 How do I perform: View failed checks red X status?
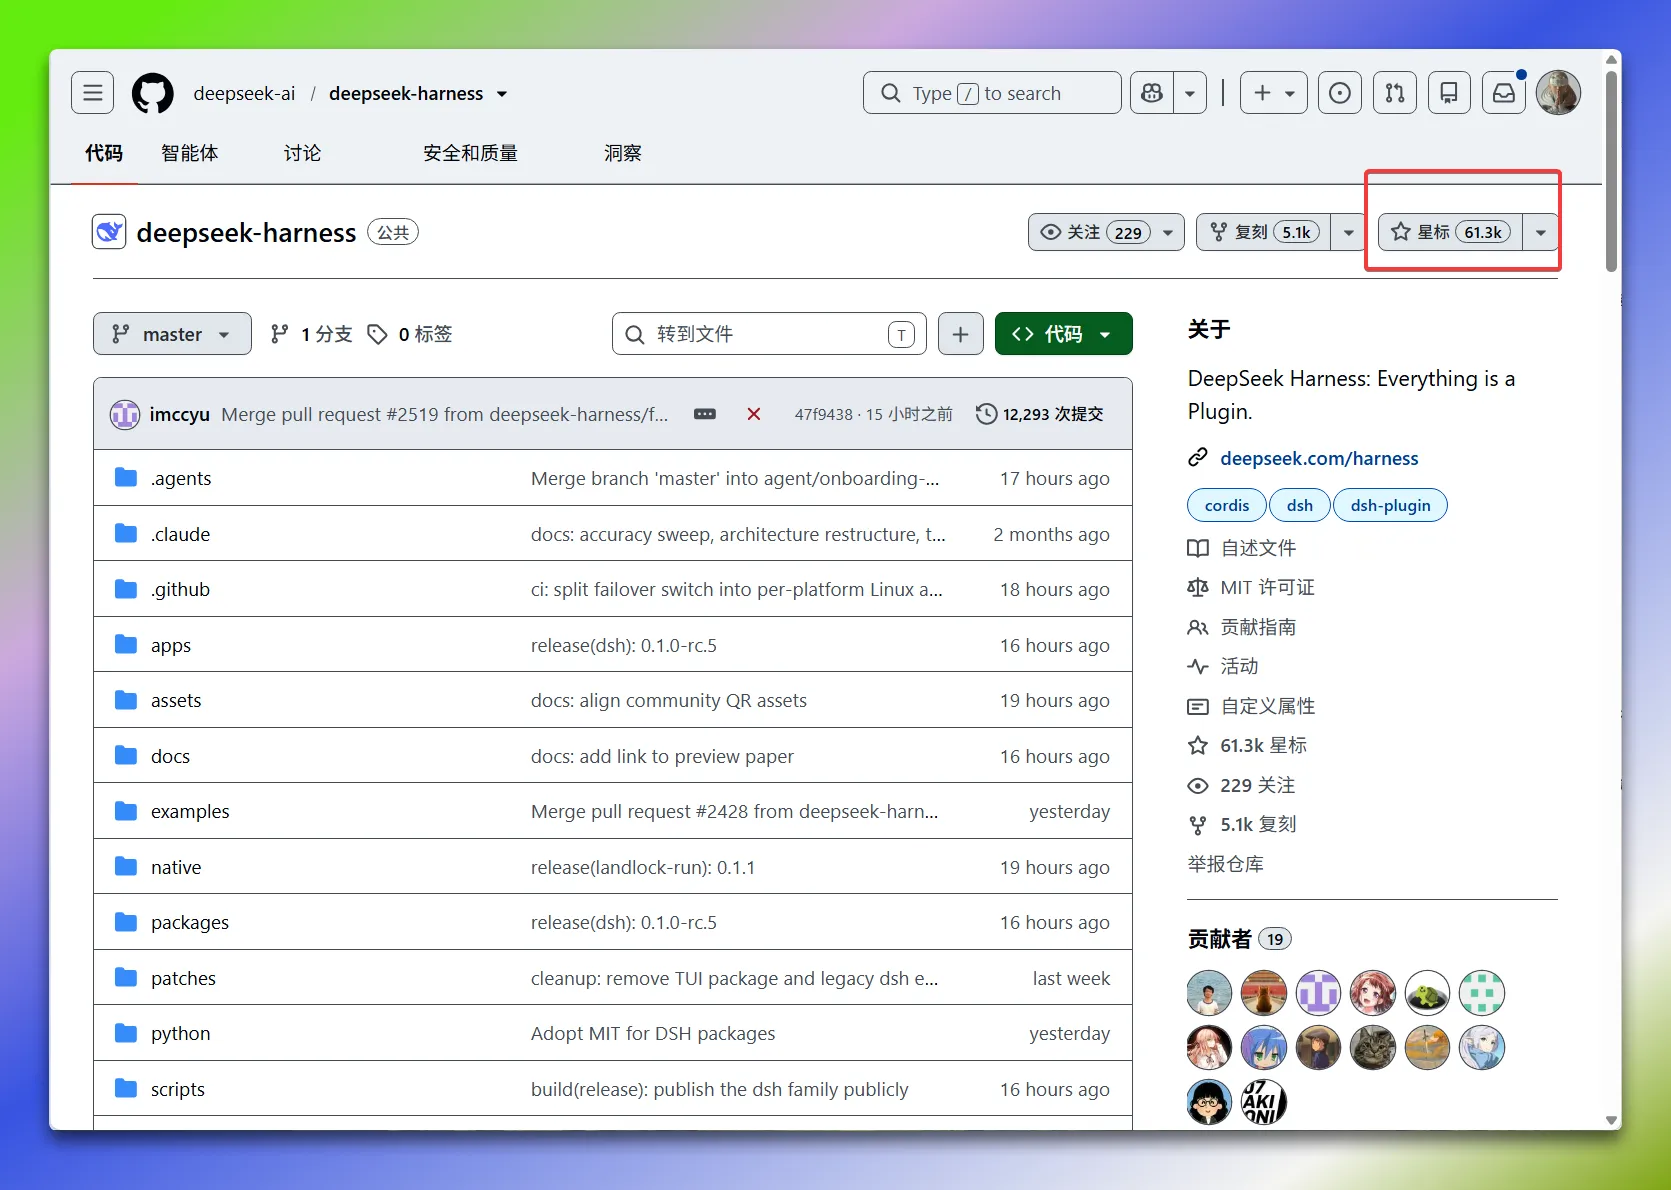click(x=754, y=414)
